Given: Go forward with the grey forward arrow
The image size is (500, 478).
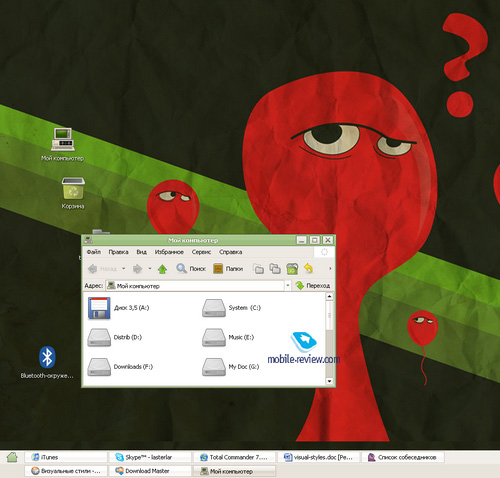Looking at the screenshot, I should pyautogui.click(x=138, y=269).
